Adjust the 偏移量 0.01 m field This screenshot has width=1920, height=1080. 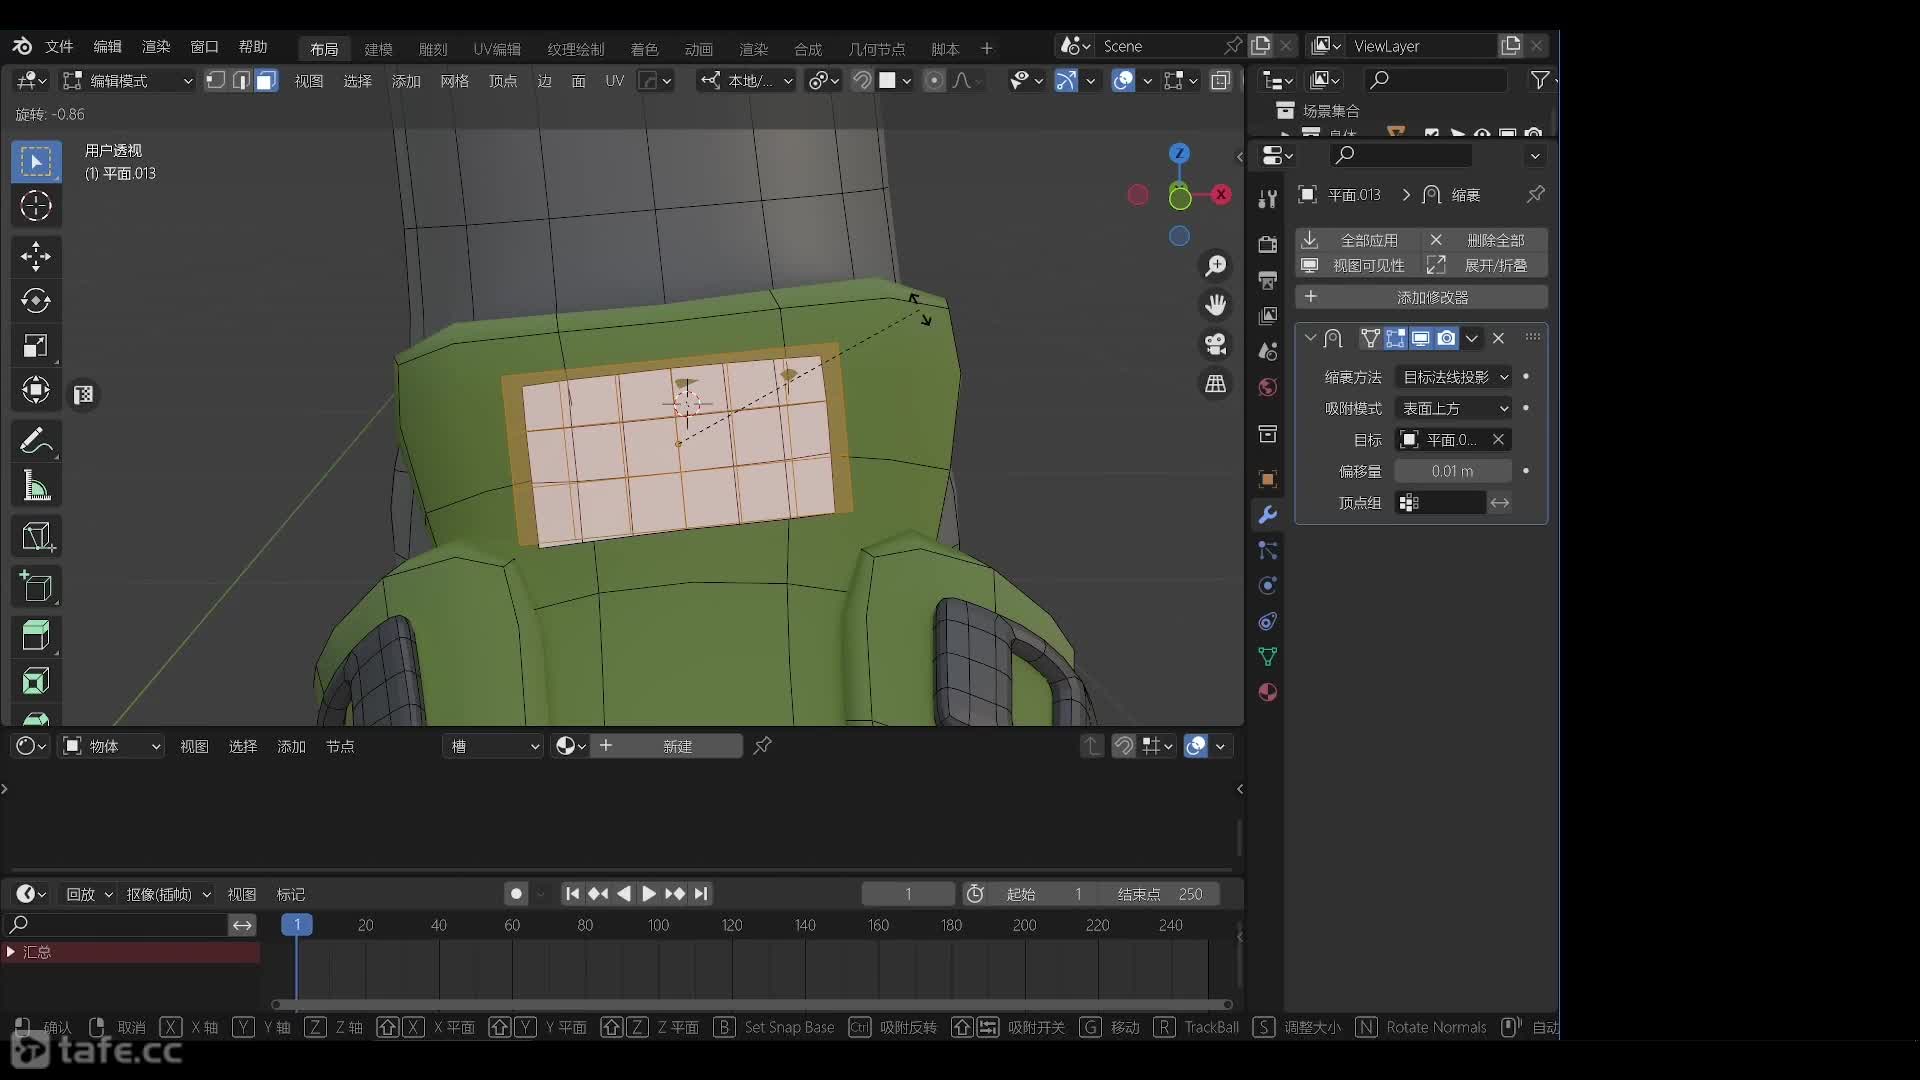(1452, 471)
